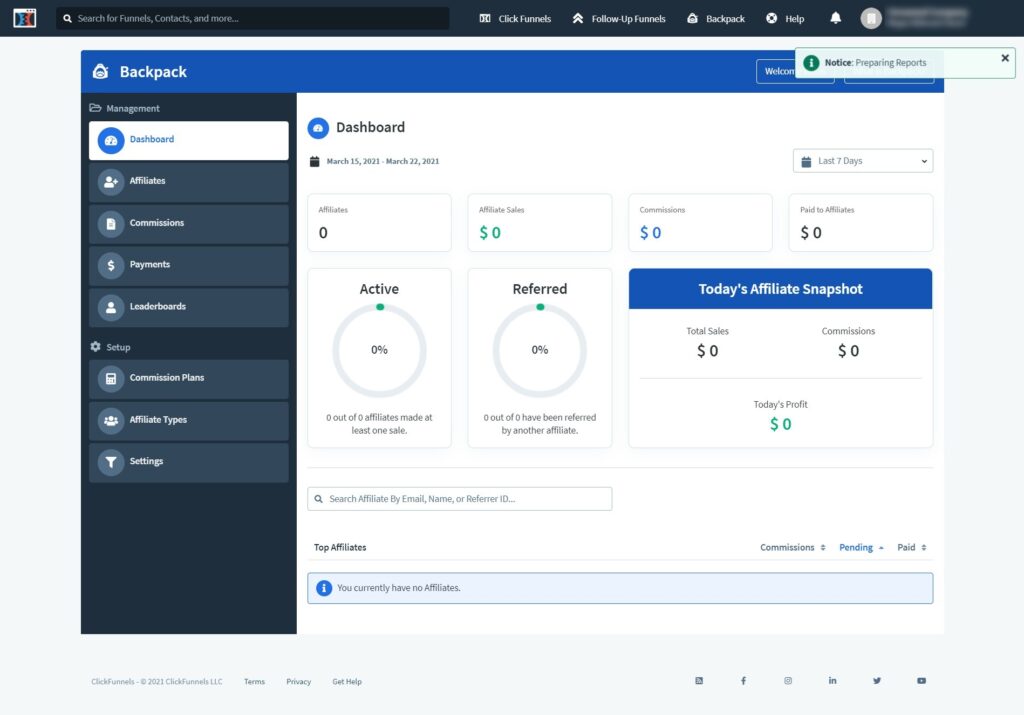The image size is (1024, 715).
Task: Click the blue Dashboard title icon
Action: click(x=318, y=128)
